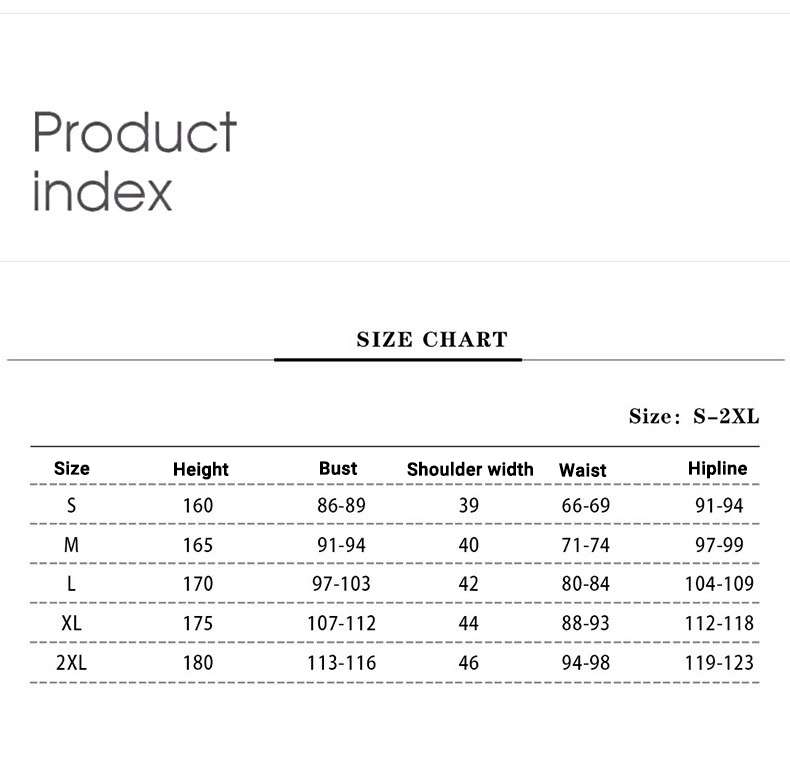Click the 119-123 hipline value

click(719, 663)
